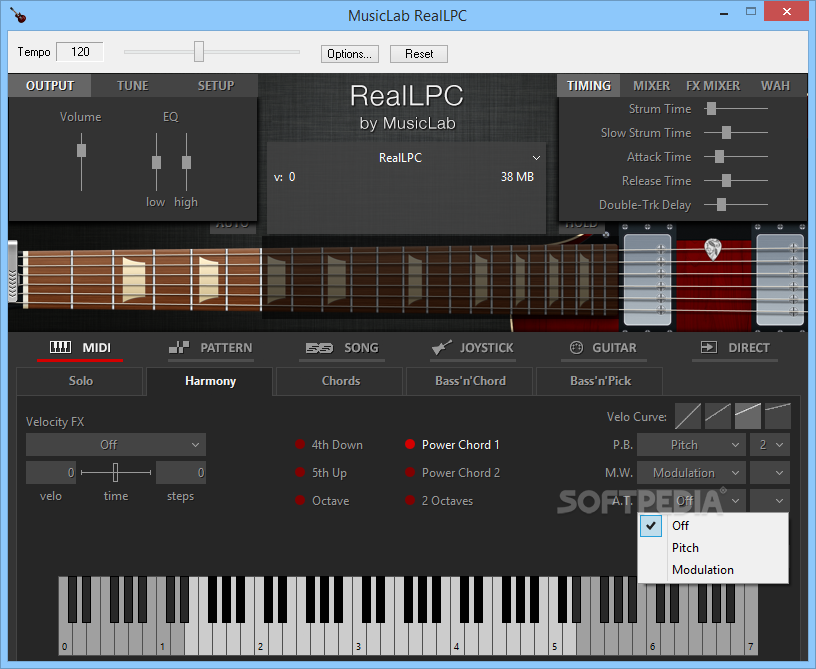Click the steps value field
This screenshot has width=816, height=669.
(x=181, y=472)
